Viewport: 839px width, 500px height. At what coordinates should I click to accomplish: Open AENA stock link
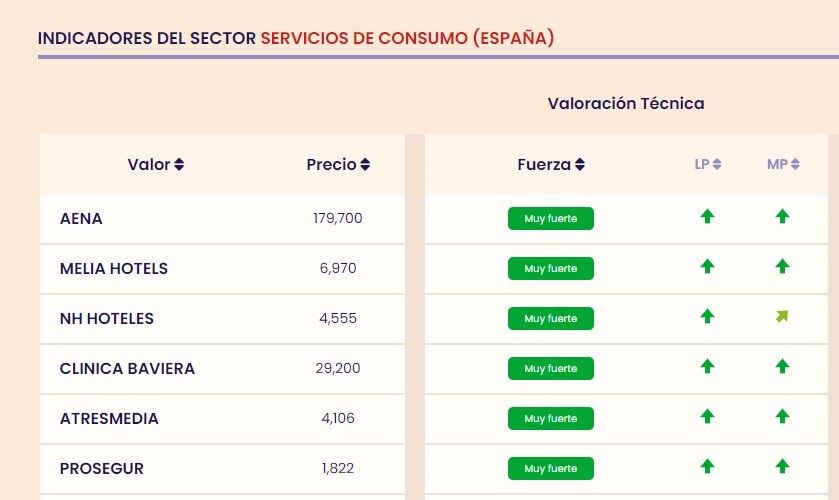[81, 218]
